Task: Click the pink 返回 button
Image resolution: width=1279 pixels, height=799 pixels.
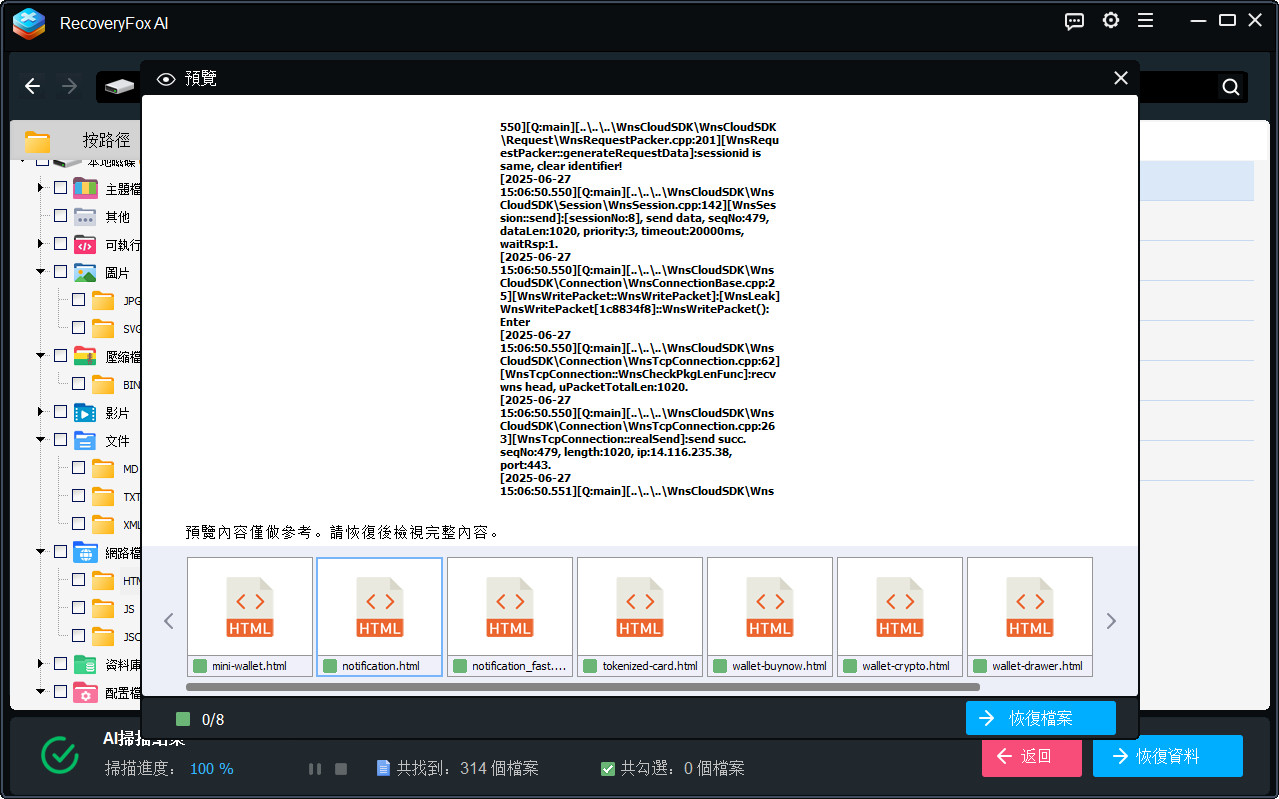Action: pyautogui.click(x=1031, y=756)
